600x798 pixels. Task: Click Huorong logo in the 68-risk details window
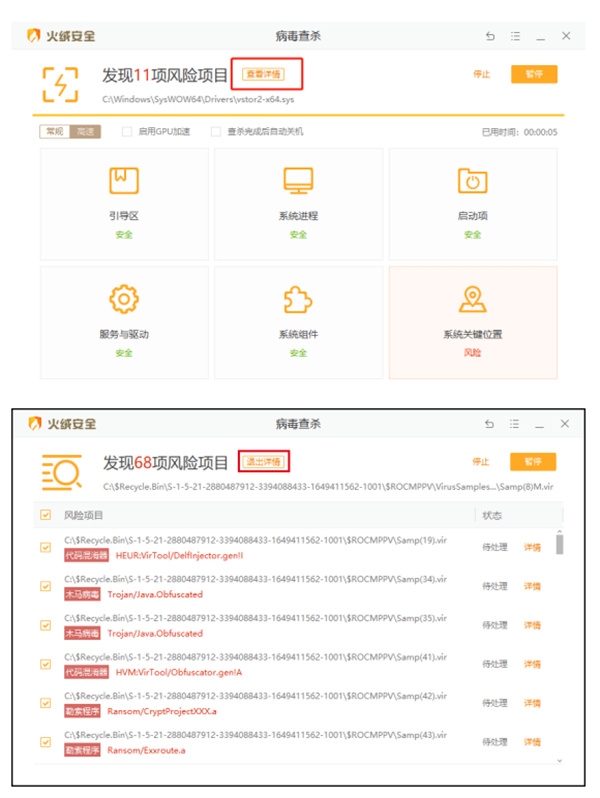(x=35, y=423)
